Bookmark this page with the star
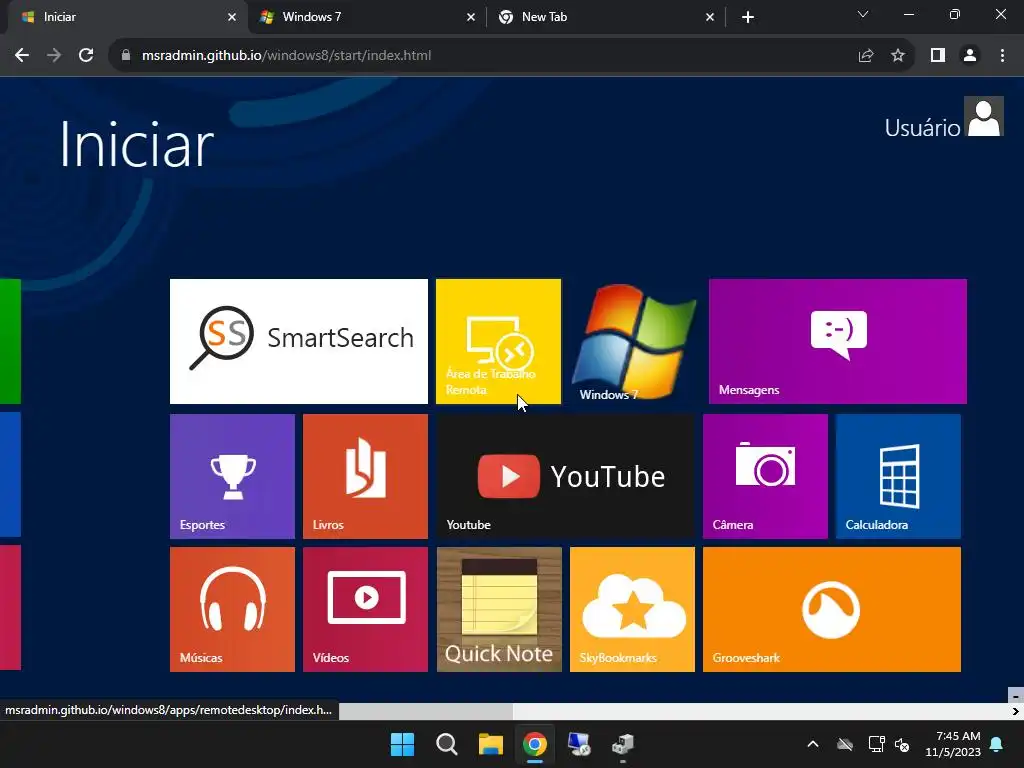The height and width of the screenshot is (768, 1024). [898, 56]
